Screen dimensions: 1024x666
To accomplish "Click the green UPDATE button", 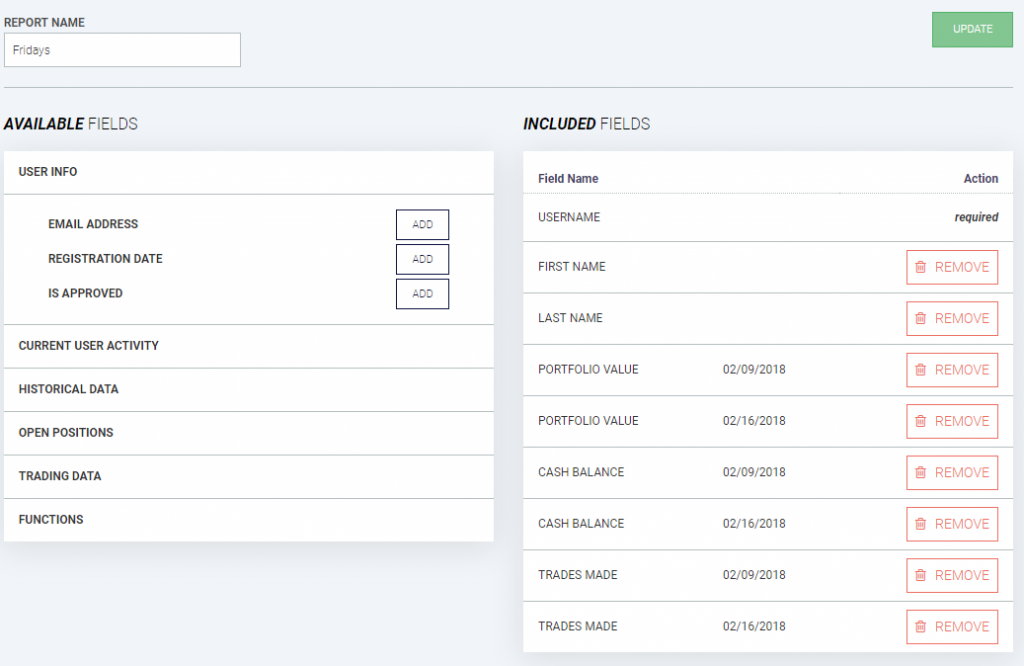I will point(972,29).
